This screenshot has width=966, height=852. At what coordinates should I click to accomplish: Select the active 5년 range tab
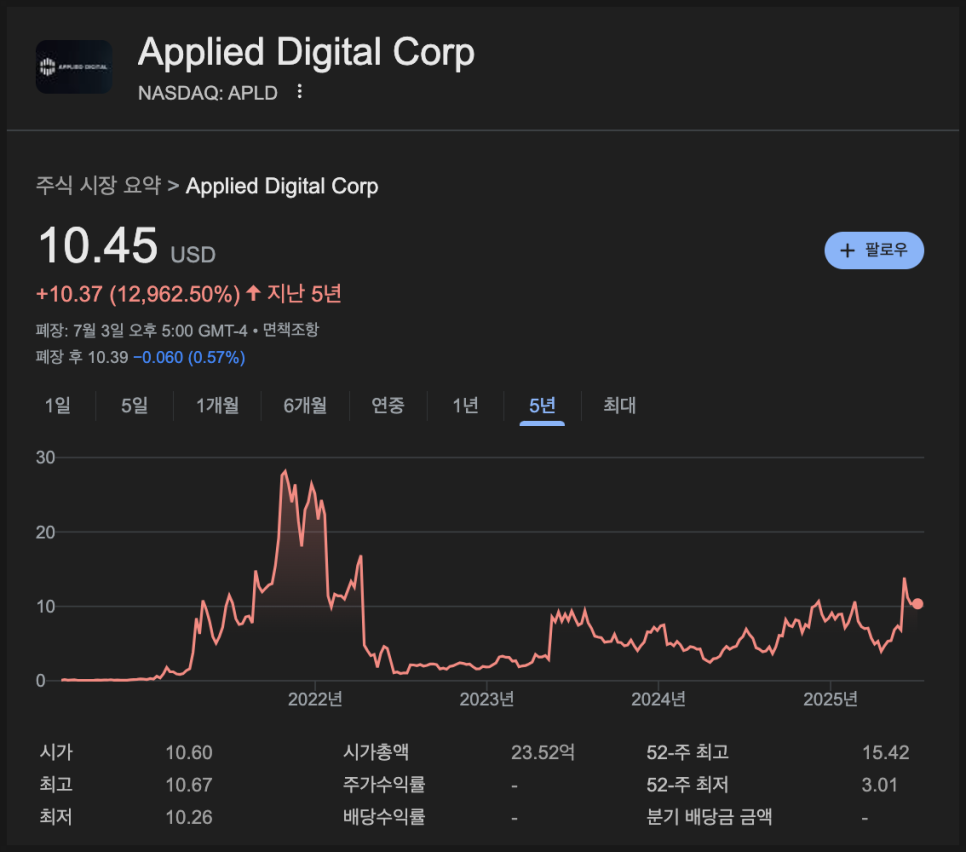point(542,405)
